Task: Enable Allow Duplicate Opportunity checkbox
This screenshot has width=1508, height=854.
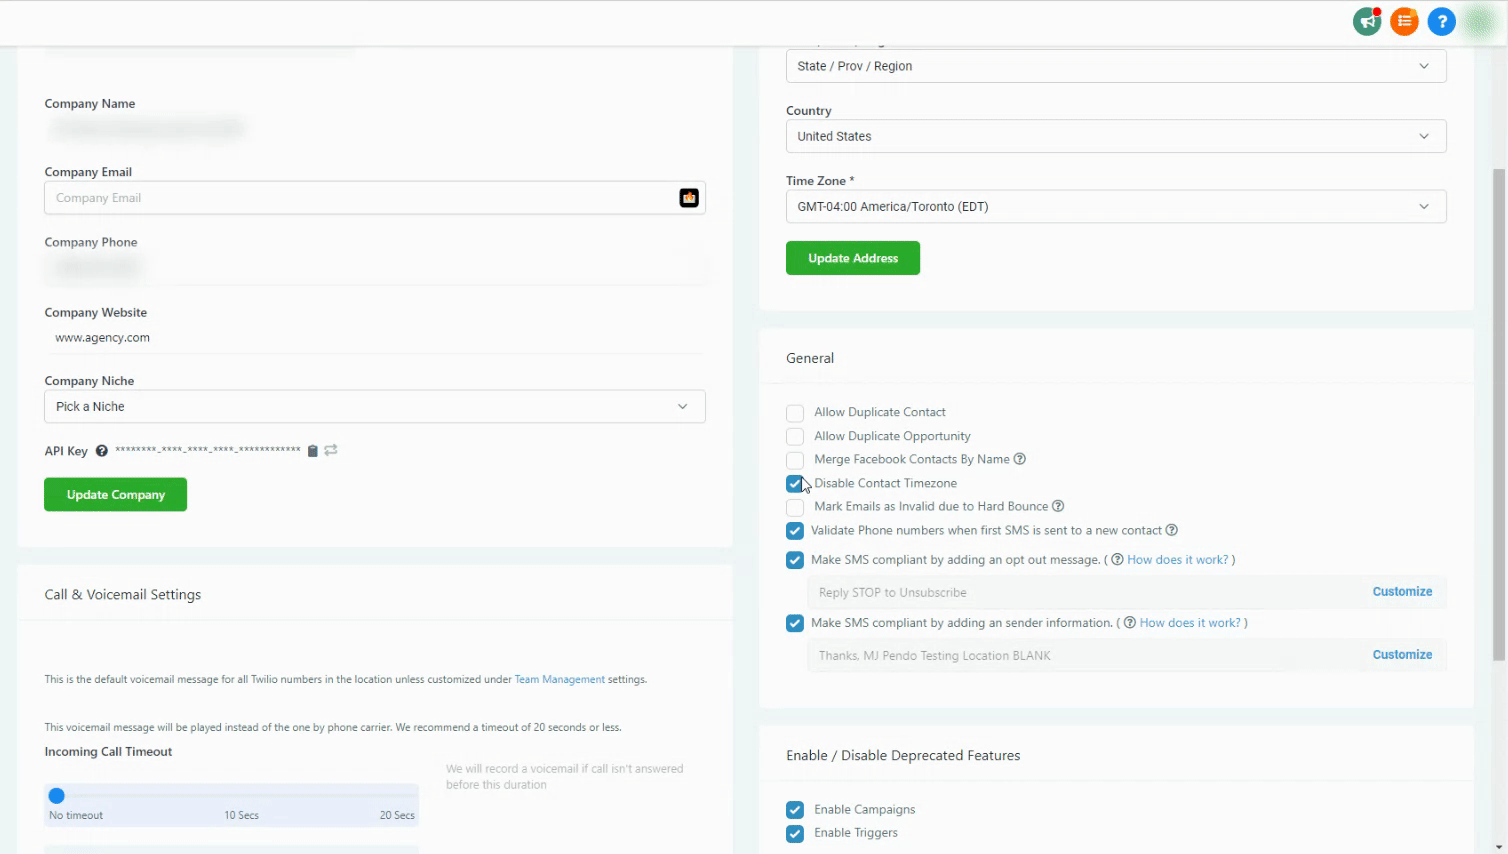Action: pos(795,437)
